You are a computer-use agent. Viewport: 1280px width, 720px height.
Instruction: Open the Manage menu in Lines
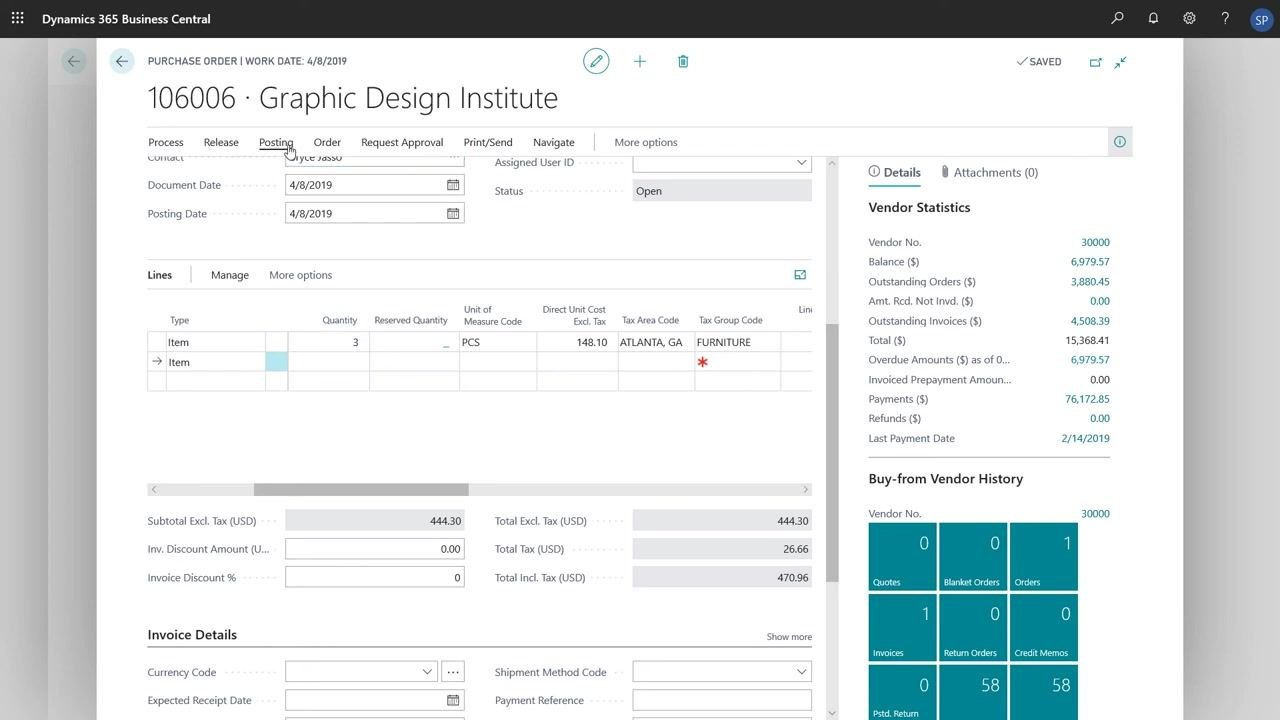coord(230,275)
